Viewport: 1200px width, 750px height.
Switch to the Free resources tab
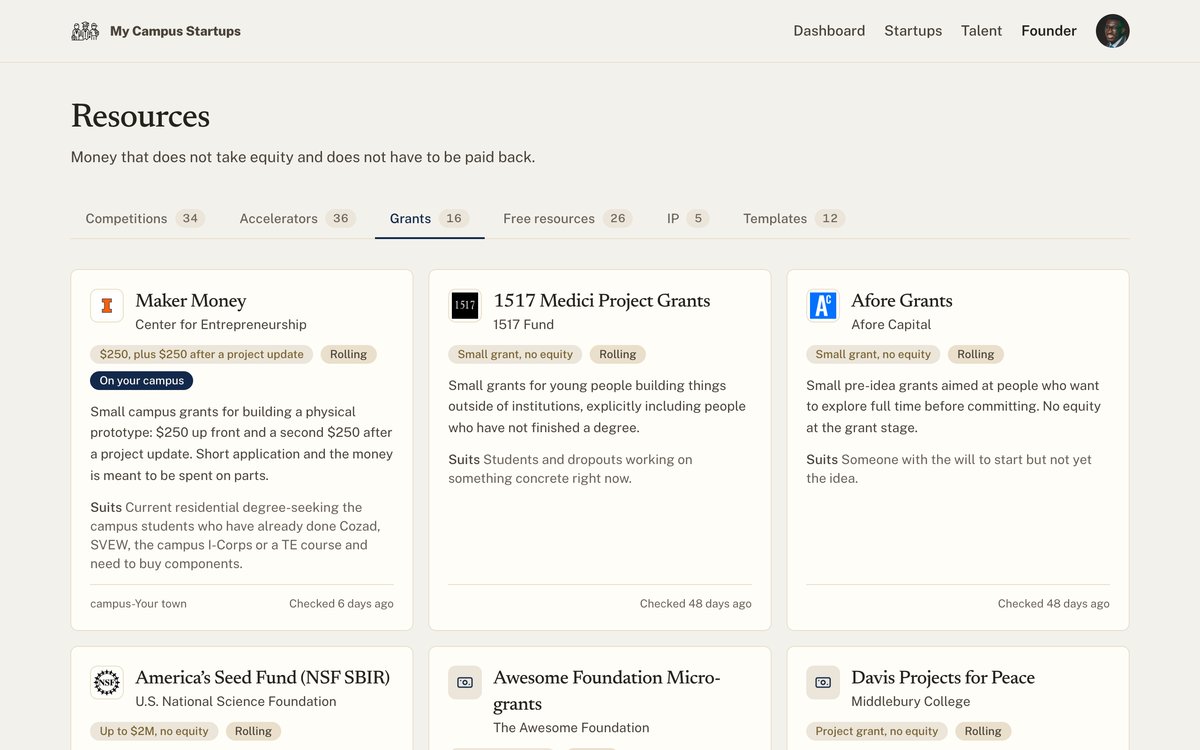click(568, 218)
